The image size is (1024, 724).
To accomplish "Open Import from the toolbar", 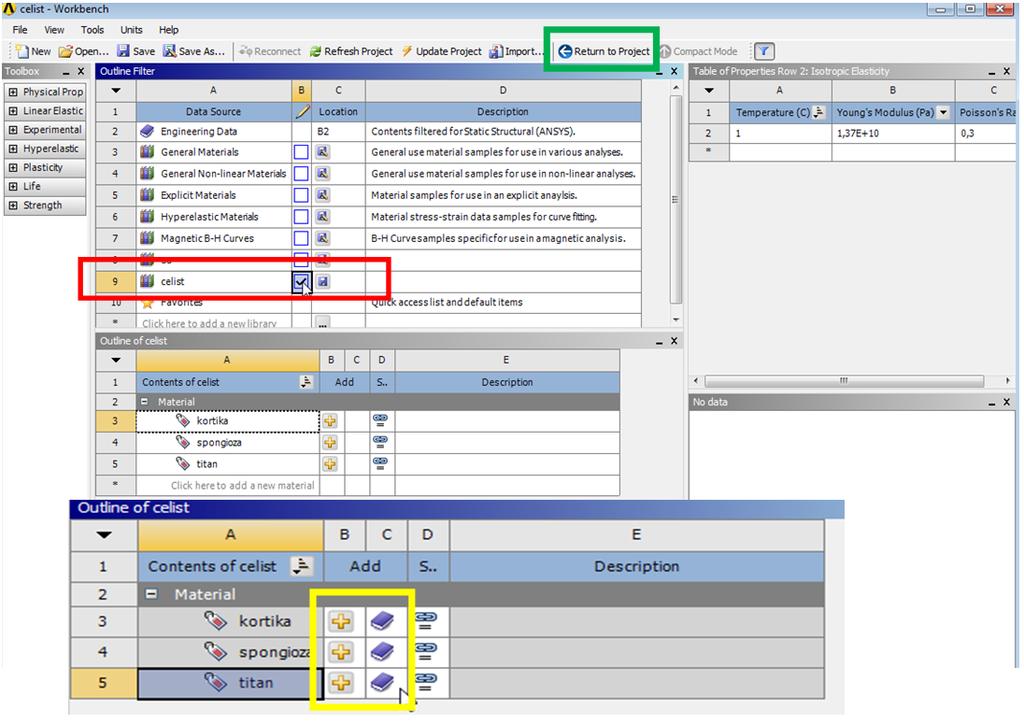I will pyautogui.click(x=516, y=51).
